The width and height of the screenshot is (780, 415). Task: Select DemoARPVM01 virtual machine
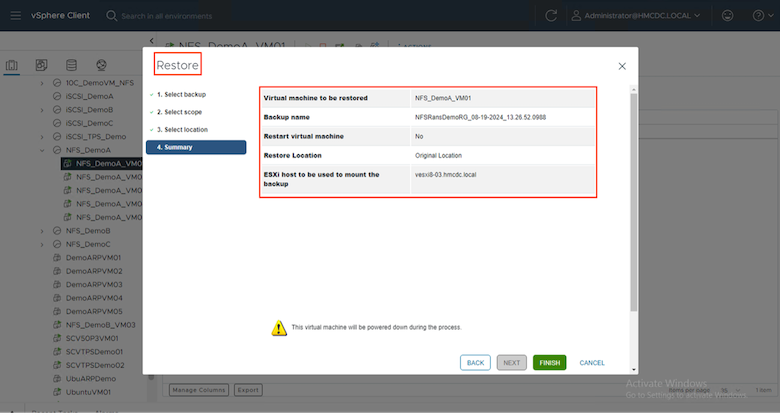94,258
